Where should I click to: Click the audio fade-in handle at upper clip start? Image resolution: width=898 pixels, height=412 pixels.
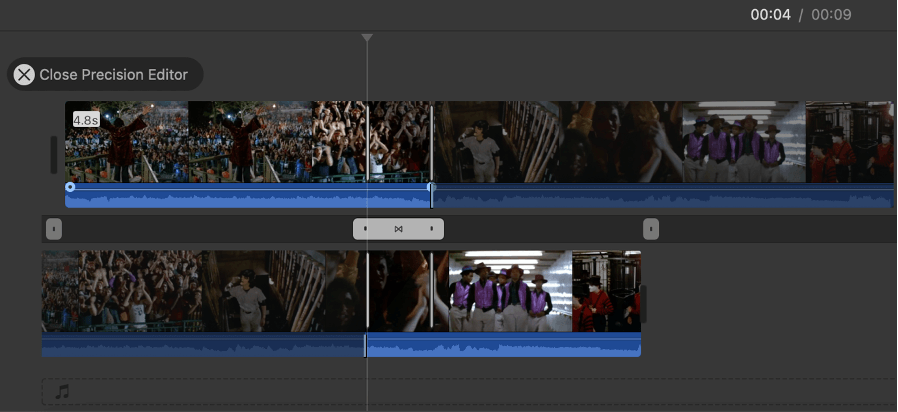click(70, 187)
